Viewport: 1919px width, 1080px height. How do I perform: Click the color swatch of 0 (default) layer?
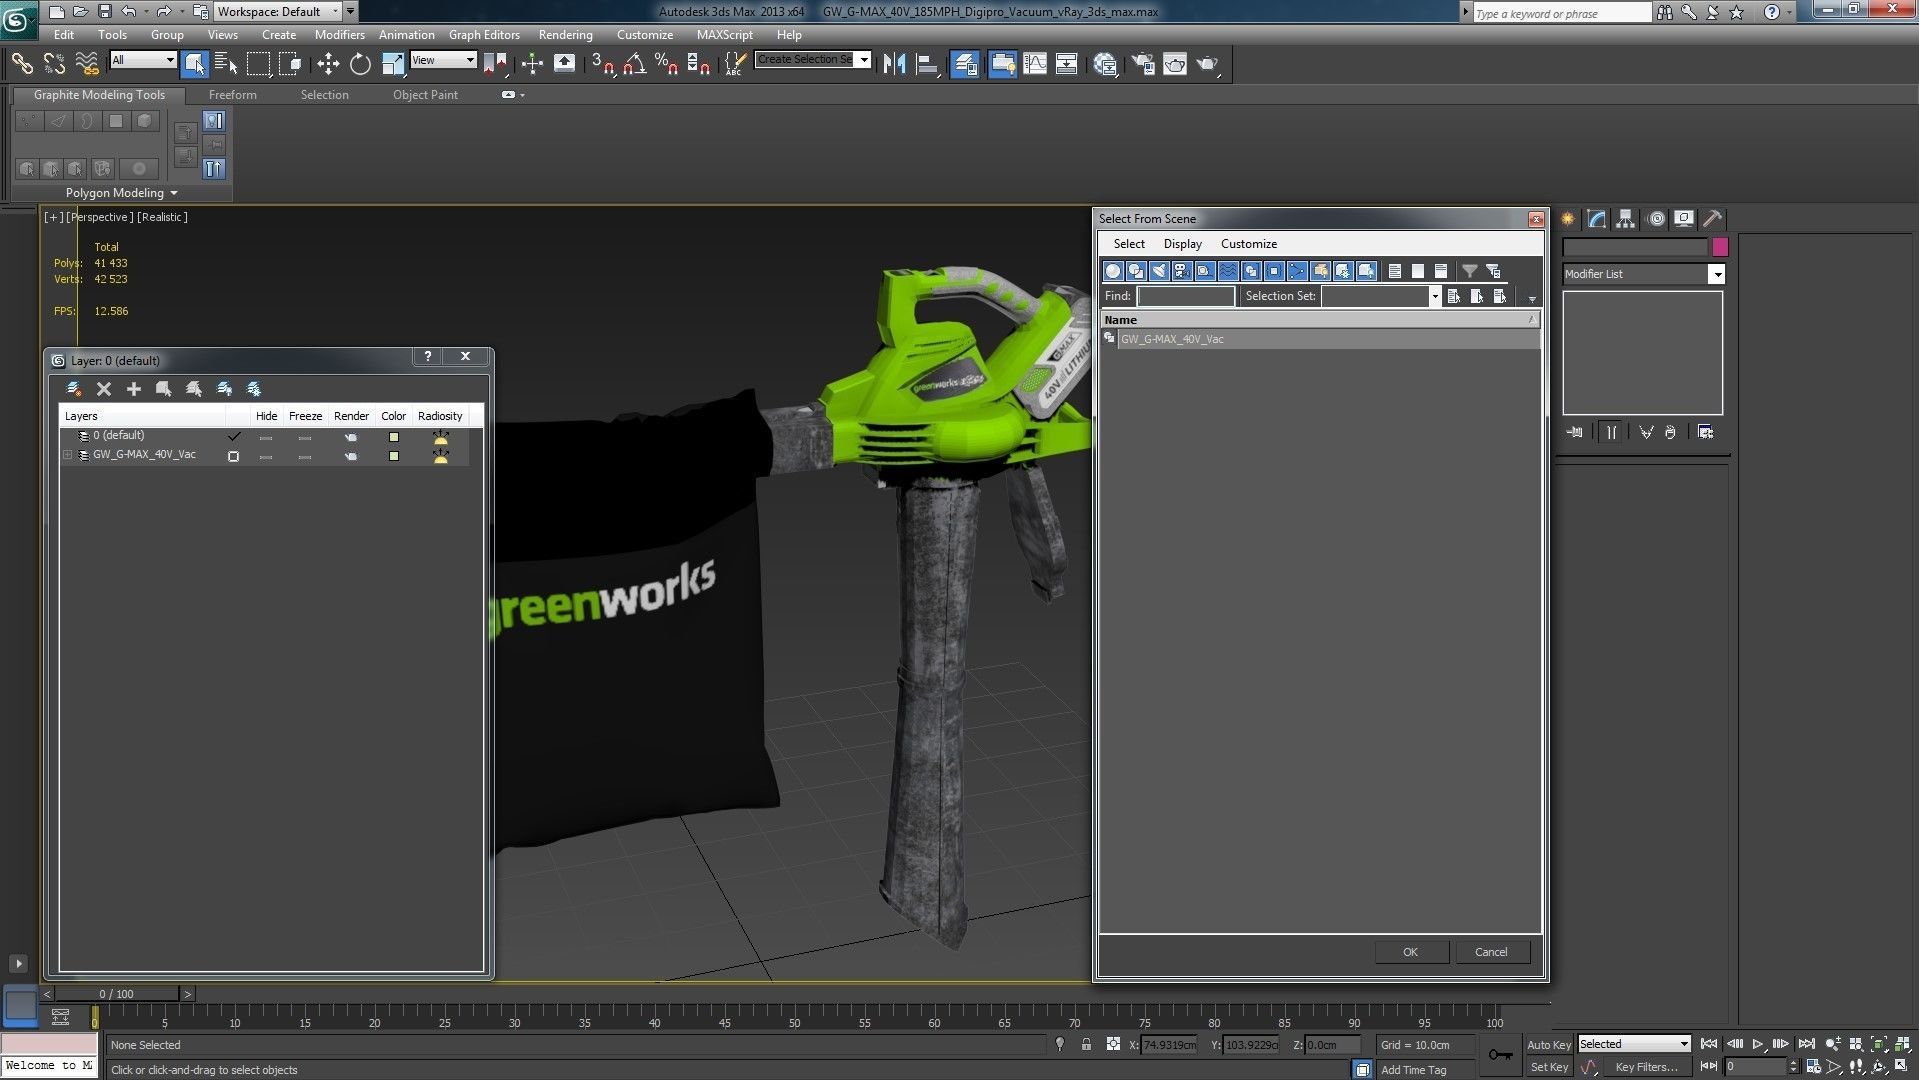(394, 437)
